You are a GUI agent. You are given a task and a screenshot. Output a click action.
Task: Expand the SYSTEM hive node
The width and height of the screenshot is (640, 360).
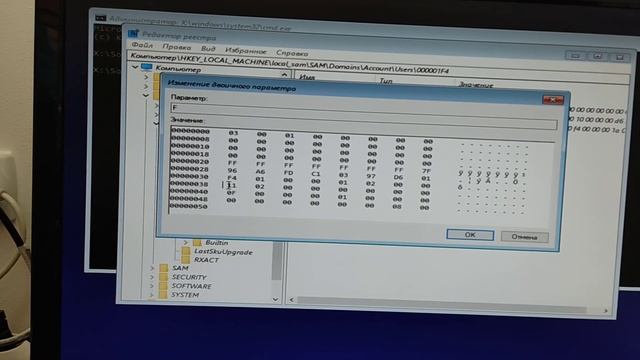coord(152,294)
